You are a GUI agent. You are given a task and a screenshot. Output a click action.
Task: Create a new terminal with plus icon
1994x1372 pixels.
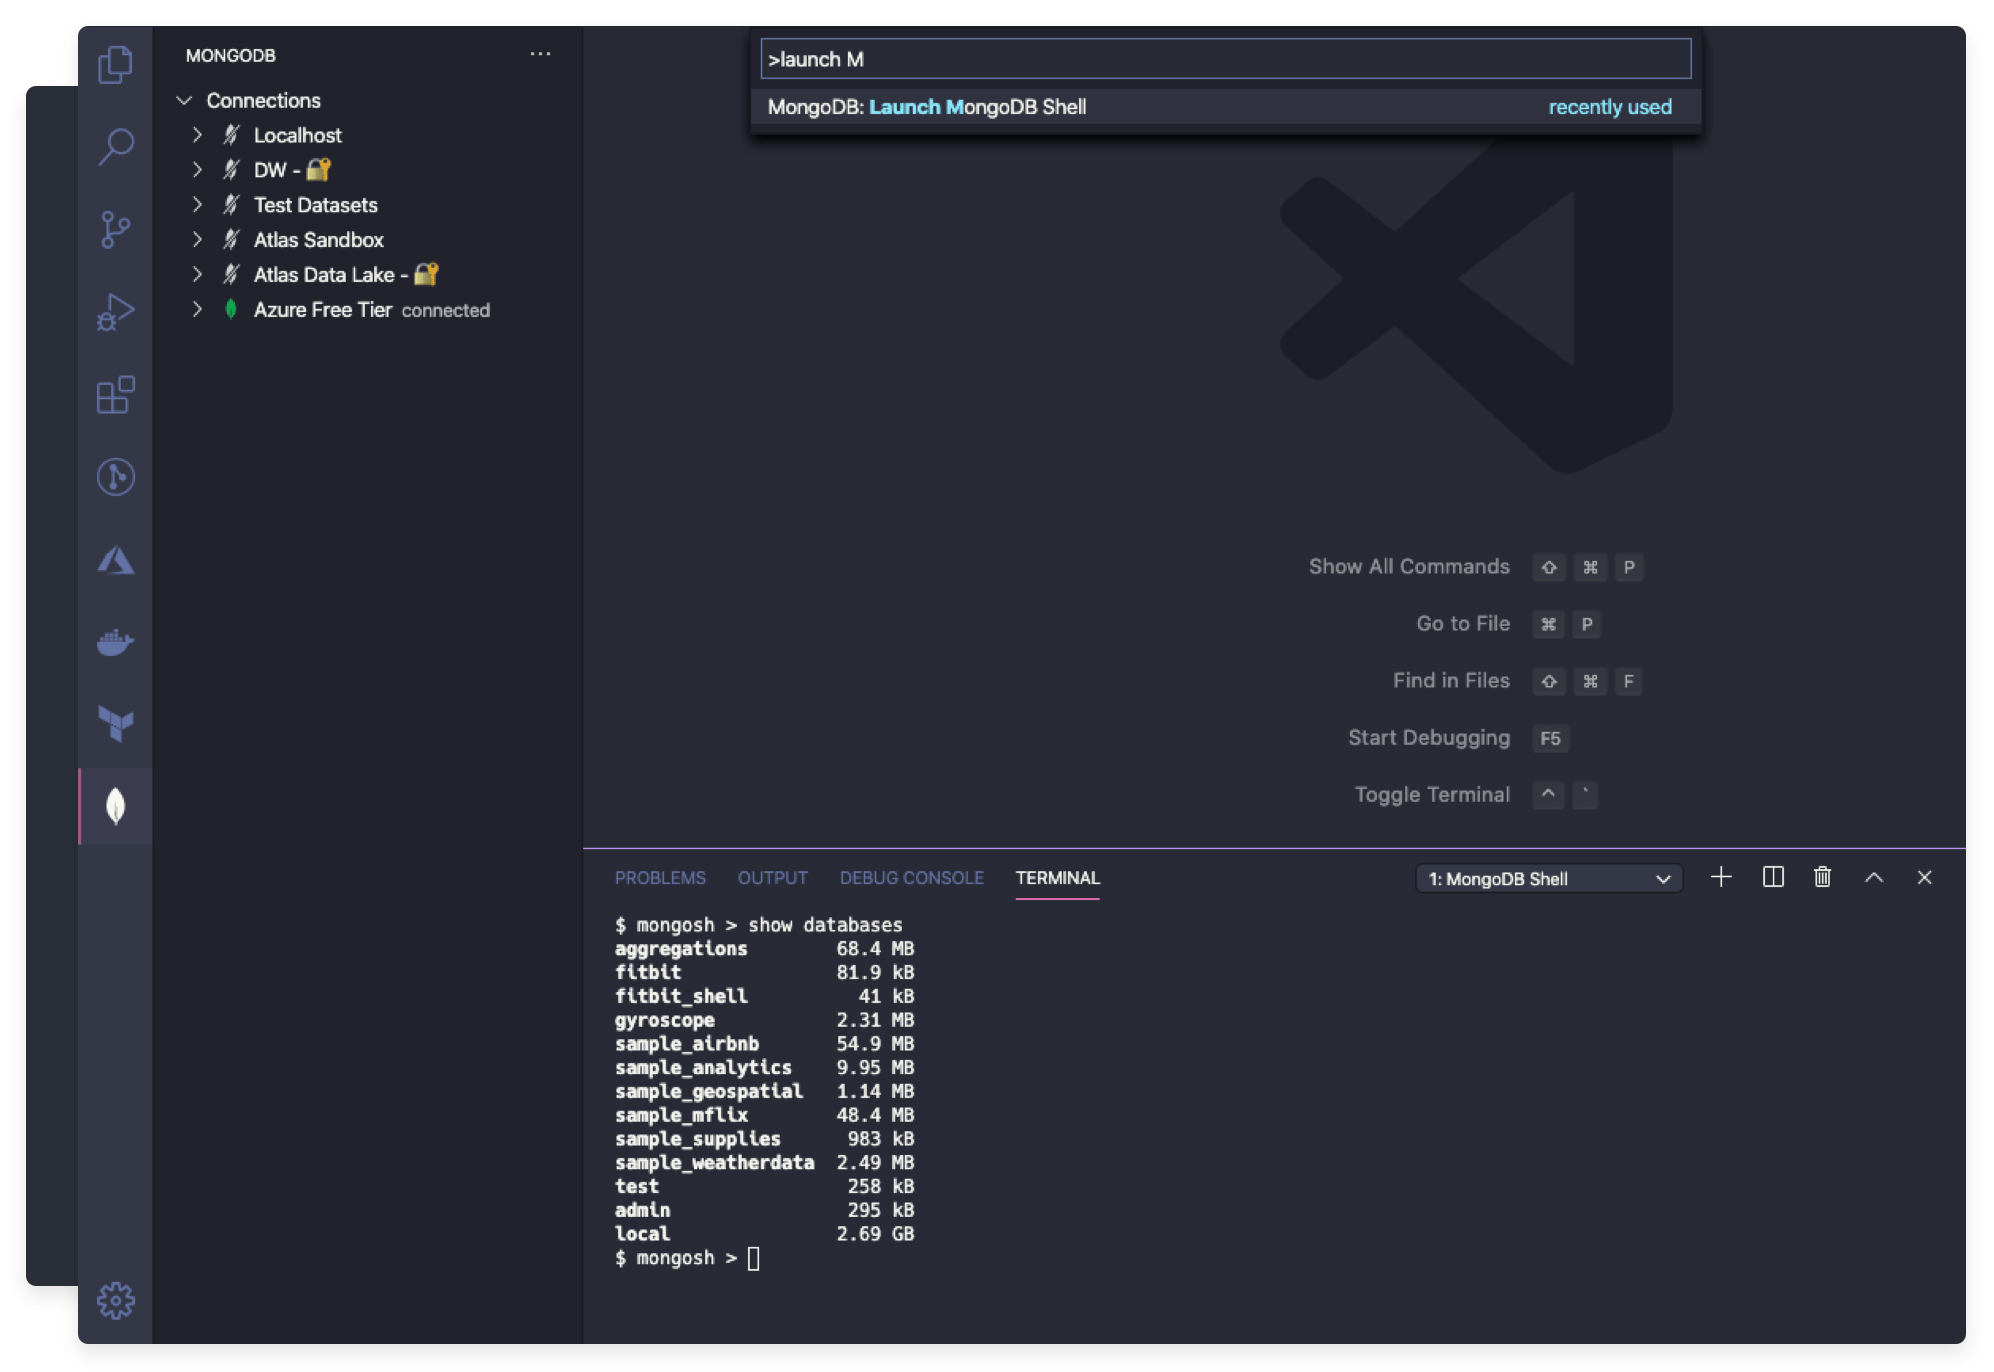pyautogui.click(x=1721, y=878)
